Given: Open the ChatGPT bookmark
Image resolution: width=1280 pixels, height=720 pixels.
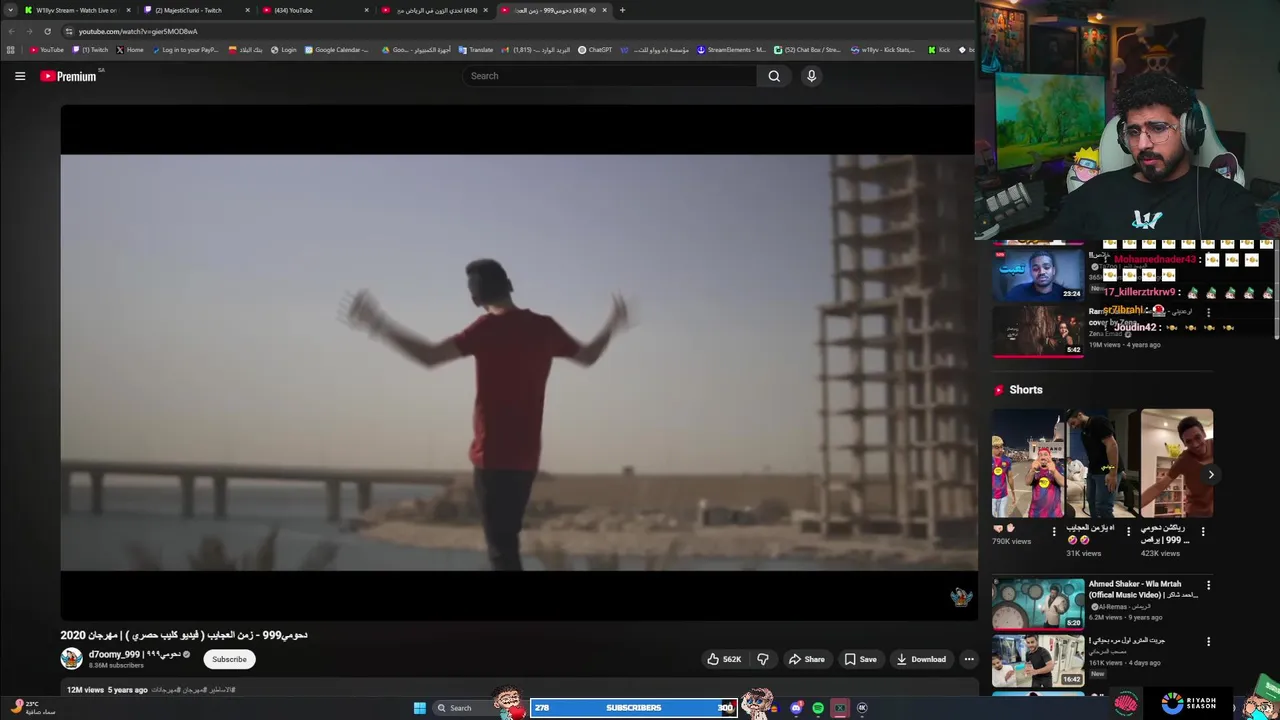Looking at the screenshot, I should pos(595,50).
